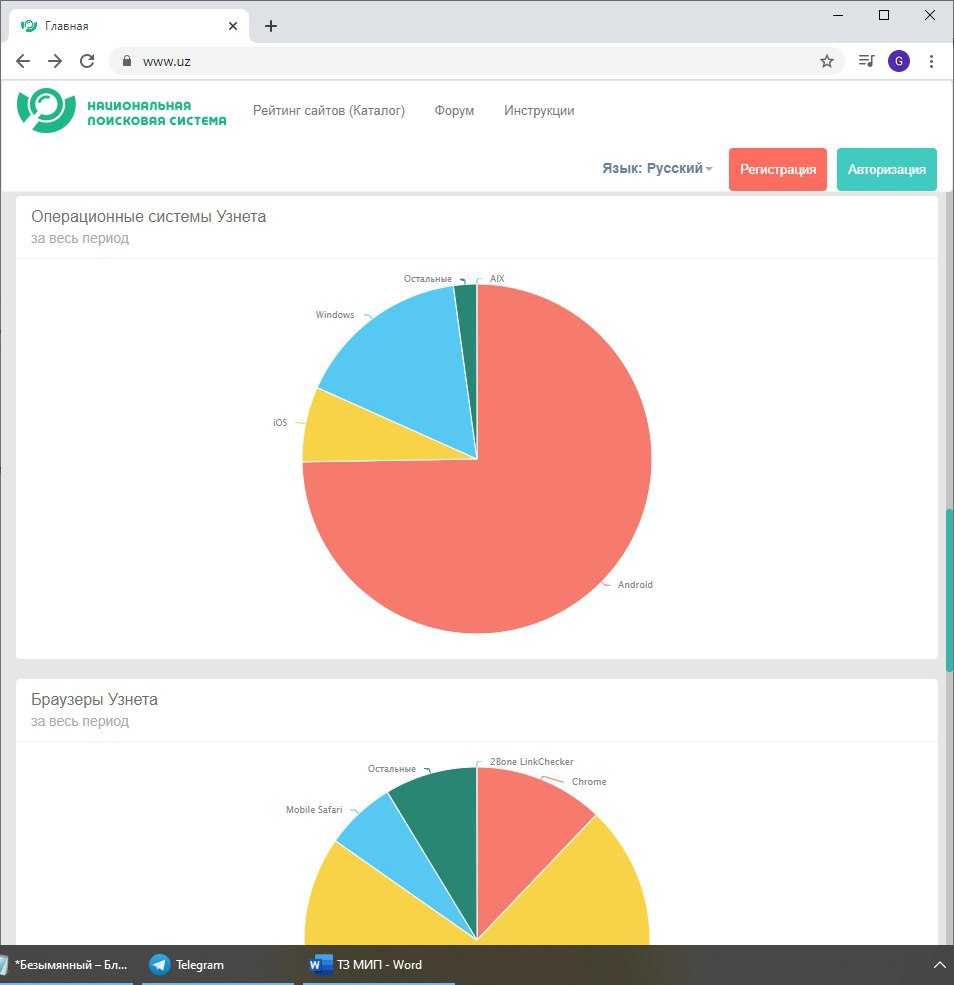This screenshot has height=985, width=954.
Task: Click the red Регистрация button
Action: 778,169
